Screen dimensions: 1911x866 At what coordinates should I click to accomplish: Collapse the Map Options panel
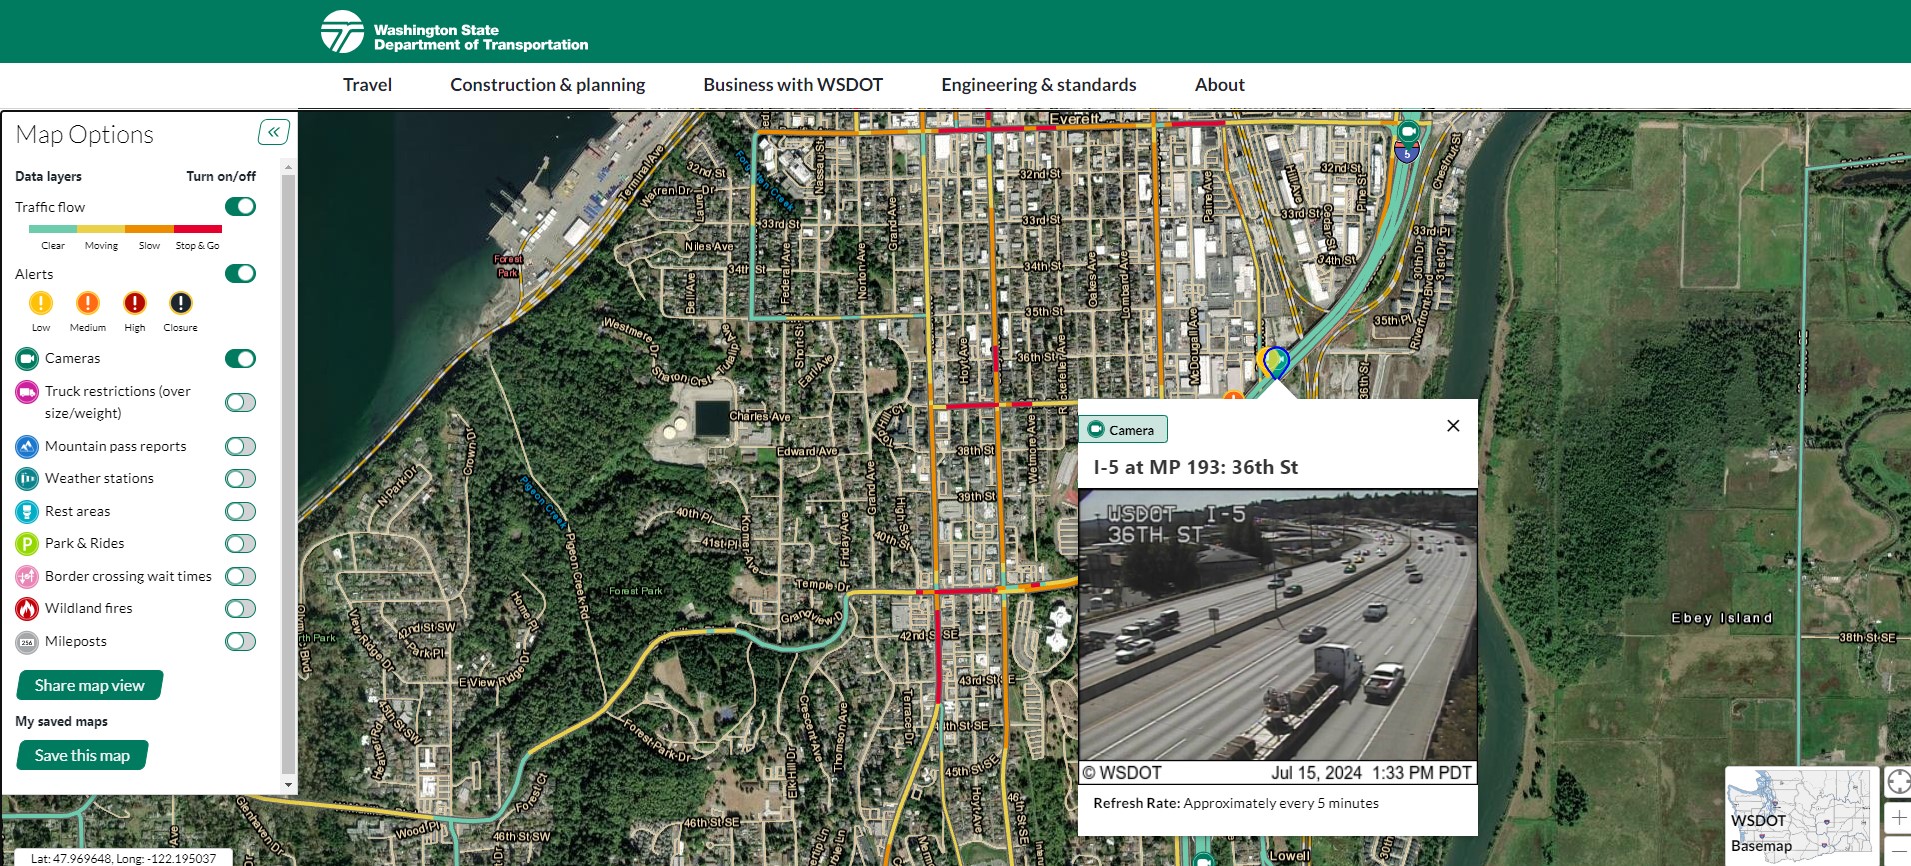[x=274, y=132]
